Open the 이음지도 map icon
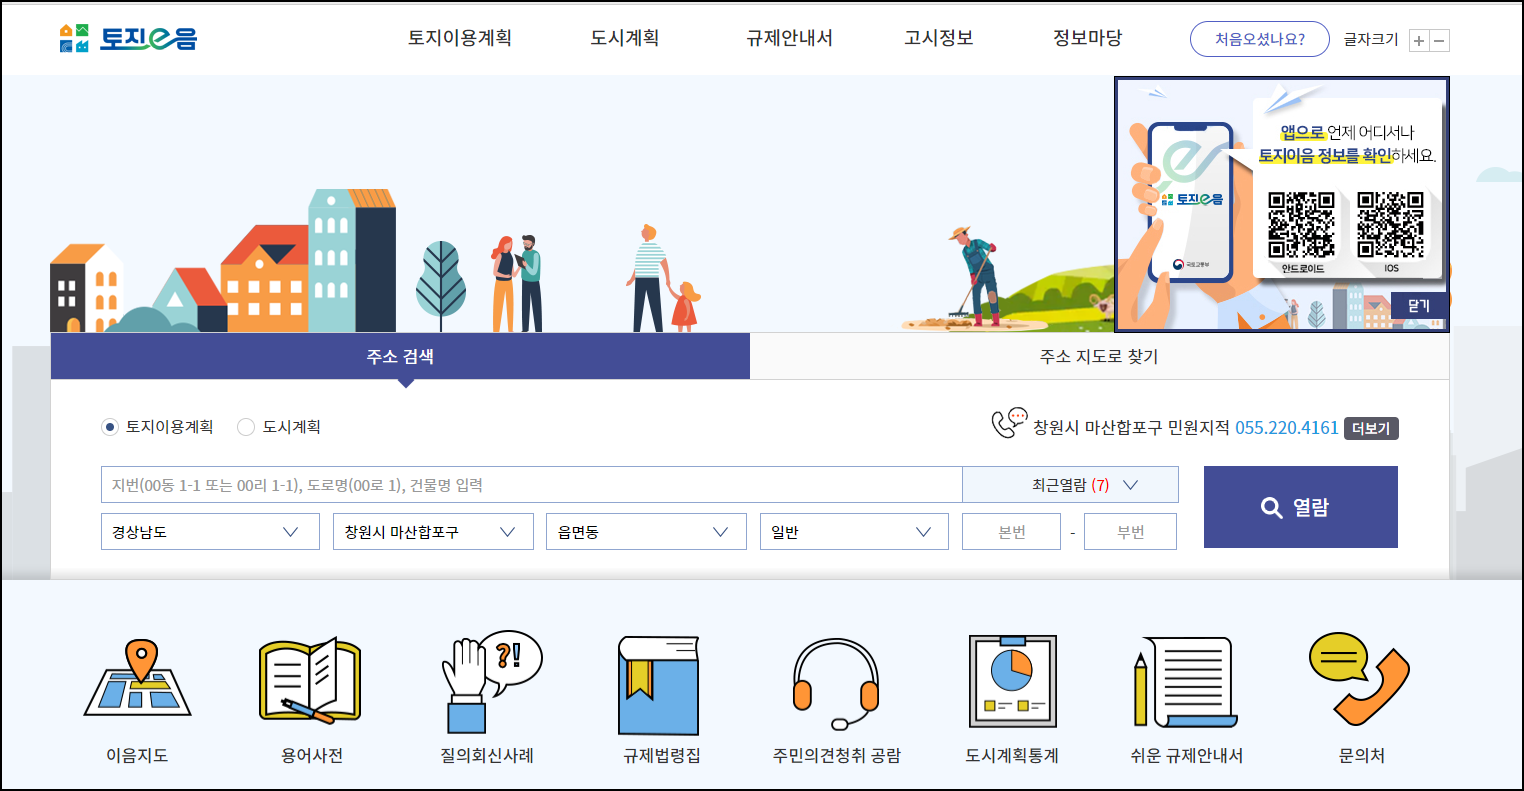The height and width of the screenshot is (791, 1524). point(137,679)
